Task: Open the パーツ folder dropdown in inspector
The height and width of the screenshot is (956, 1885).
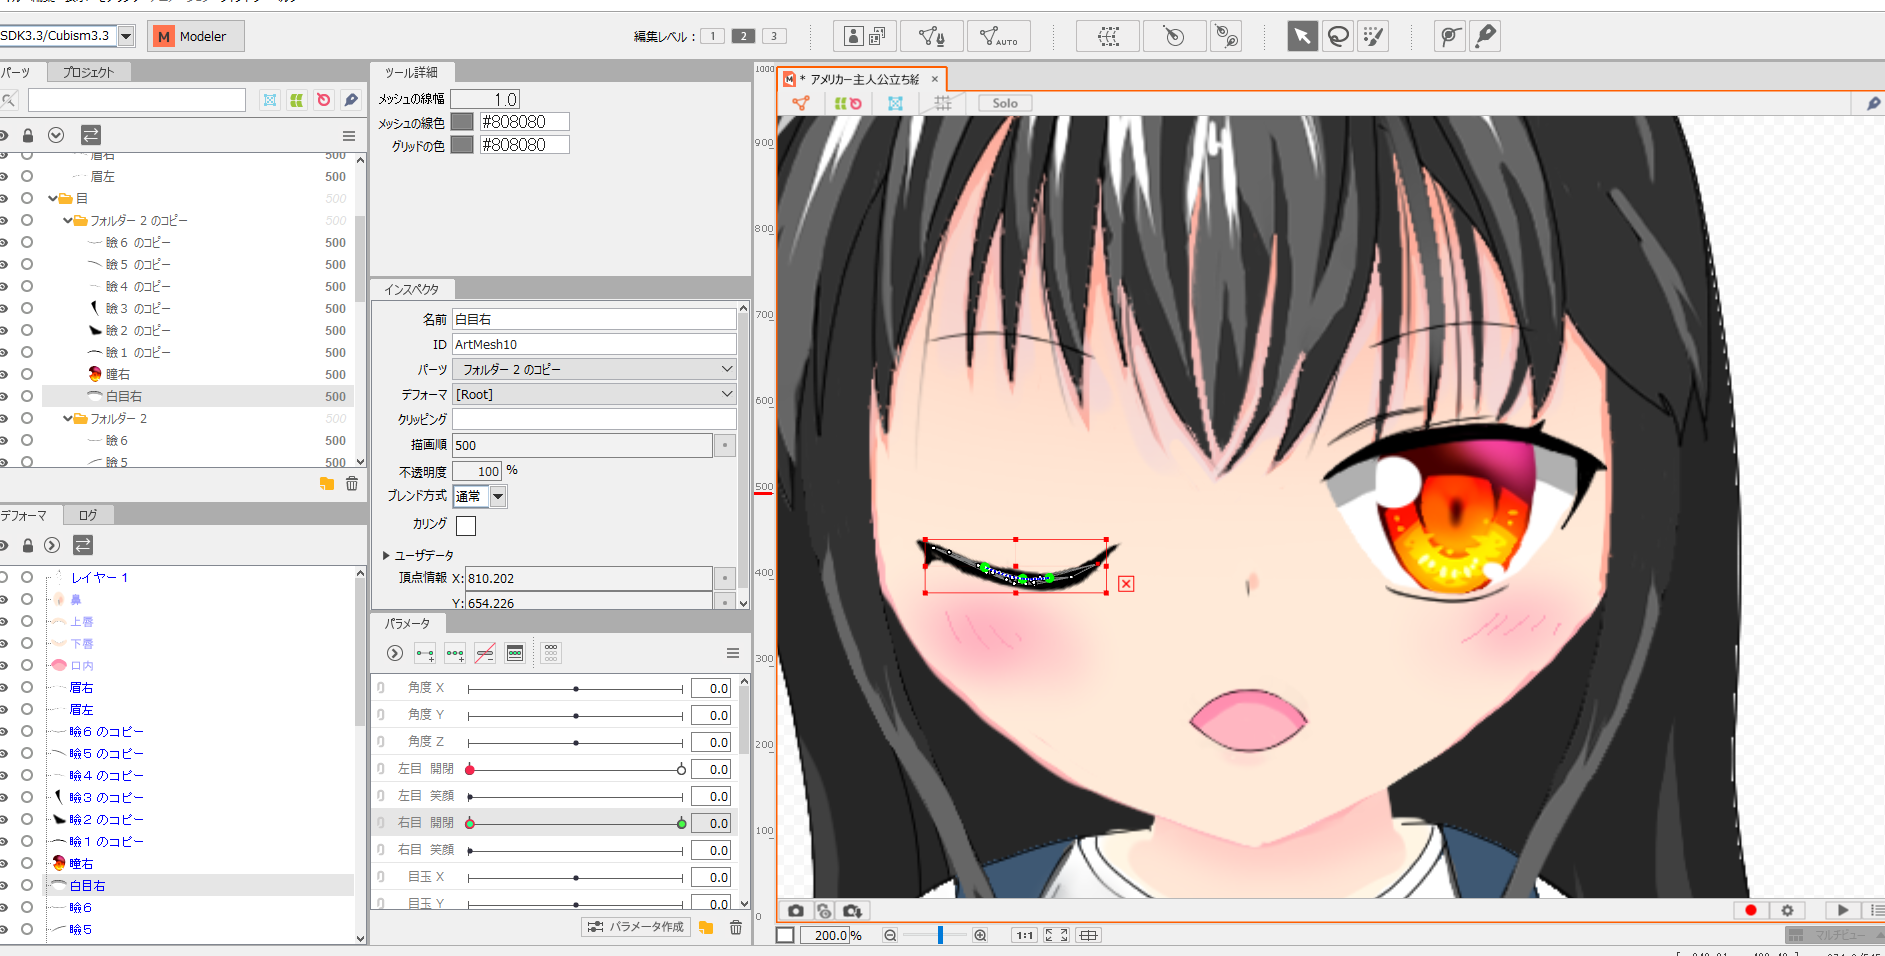Action: [595, 369]
